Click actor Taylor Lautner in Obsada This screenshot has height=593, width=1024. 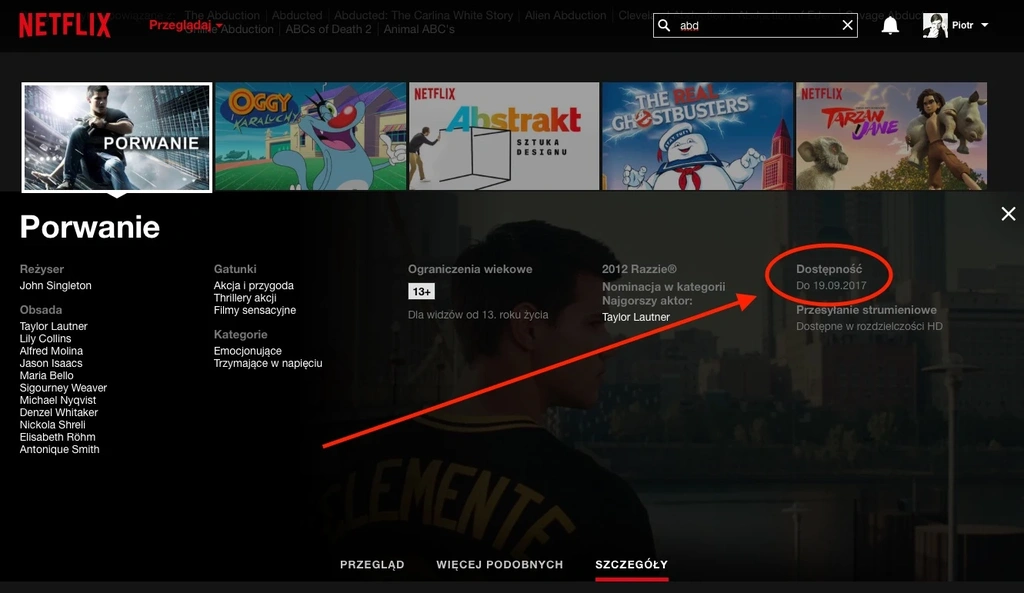pyautogui.click(x=54, y=326)
